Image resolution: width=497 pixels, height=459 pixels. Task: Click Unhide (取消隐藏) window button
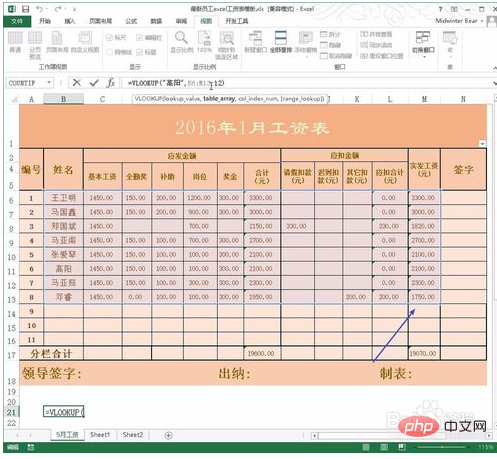336,56
